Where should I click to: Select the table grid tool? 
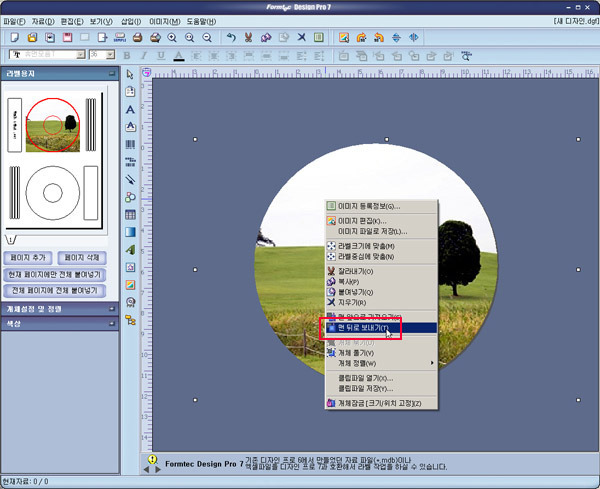[x=130, y=214]
